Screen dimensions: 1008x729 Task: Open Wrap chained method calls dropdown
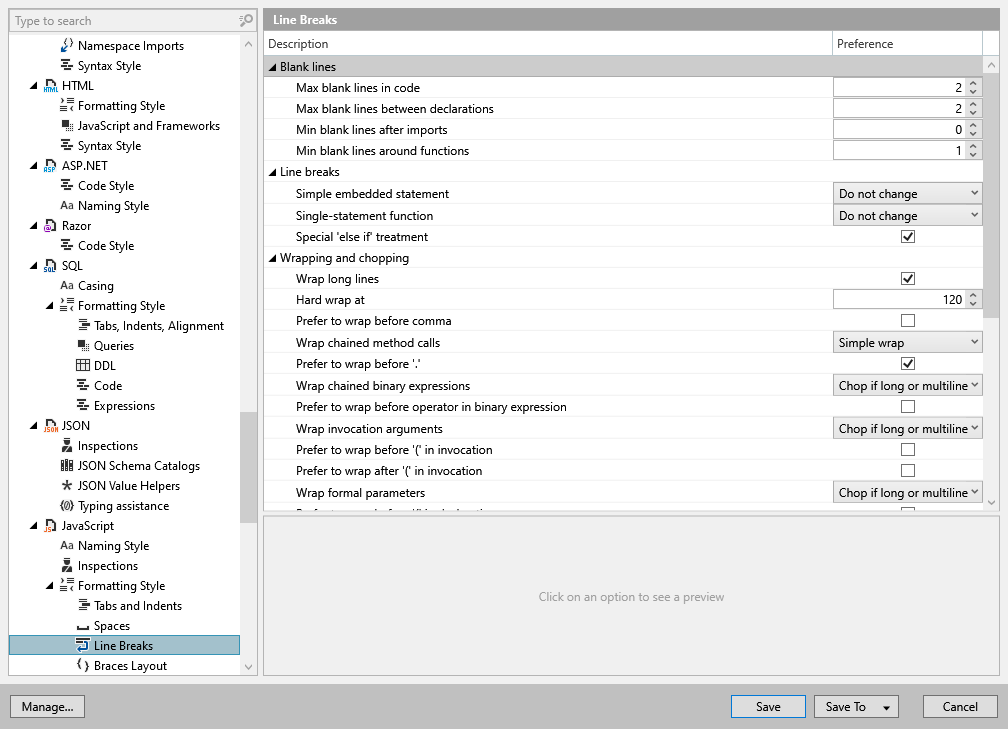[907, 343]
